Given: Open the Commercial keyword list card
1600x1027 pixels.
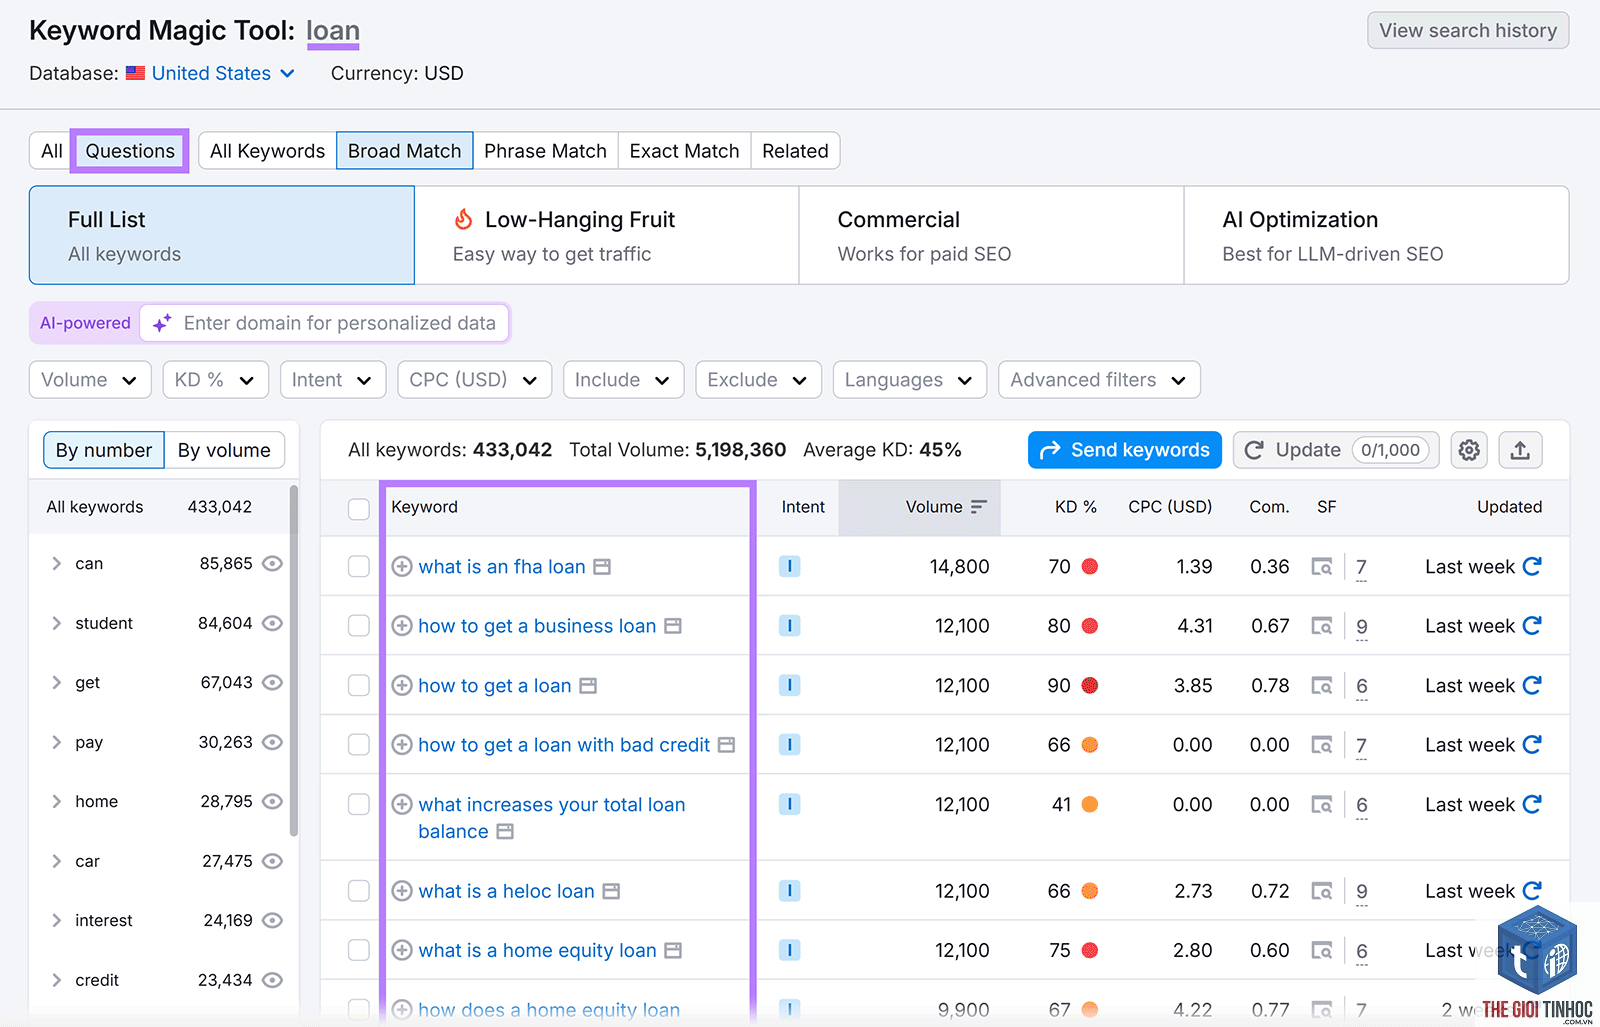Looking at the screenshot, I should [991, 235].
